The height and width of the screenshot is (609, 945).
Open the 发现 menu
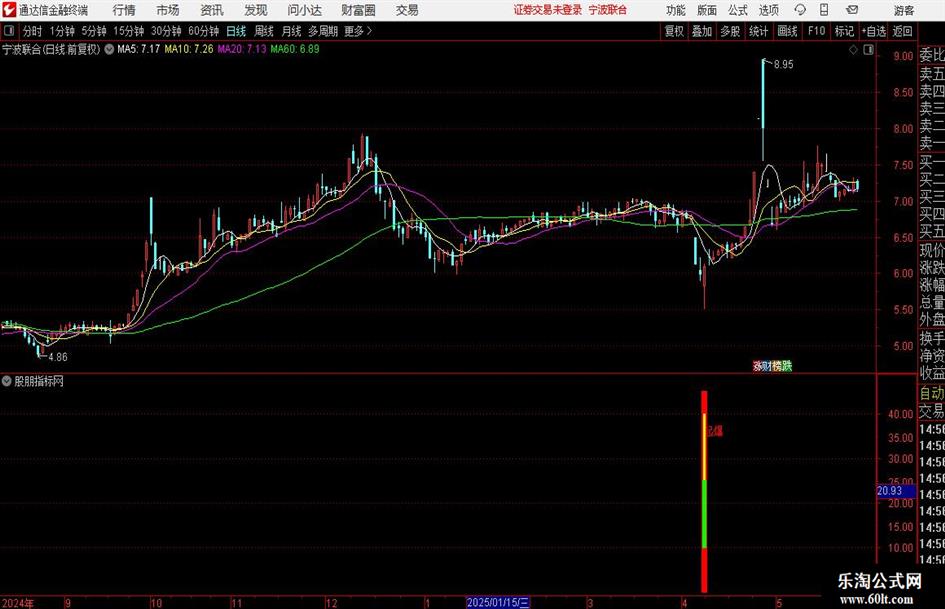point(256,10)
